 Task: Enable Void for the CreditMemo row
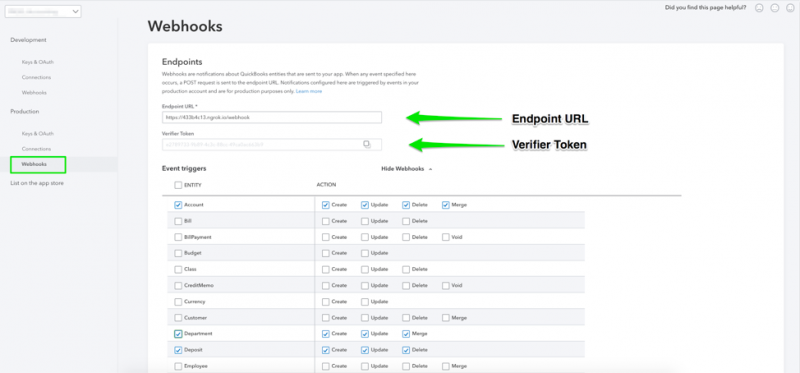(x=446, y=286)
